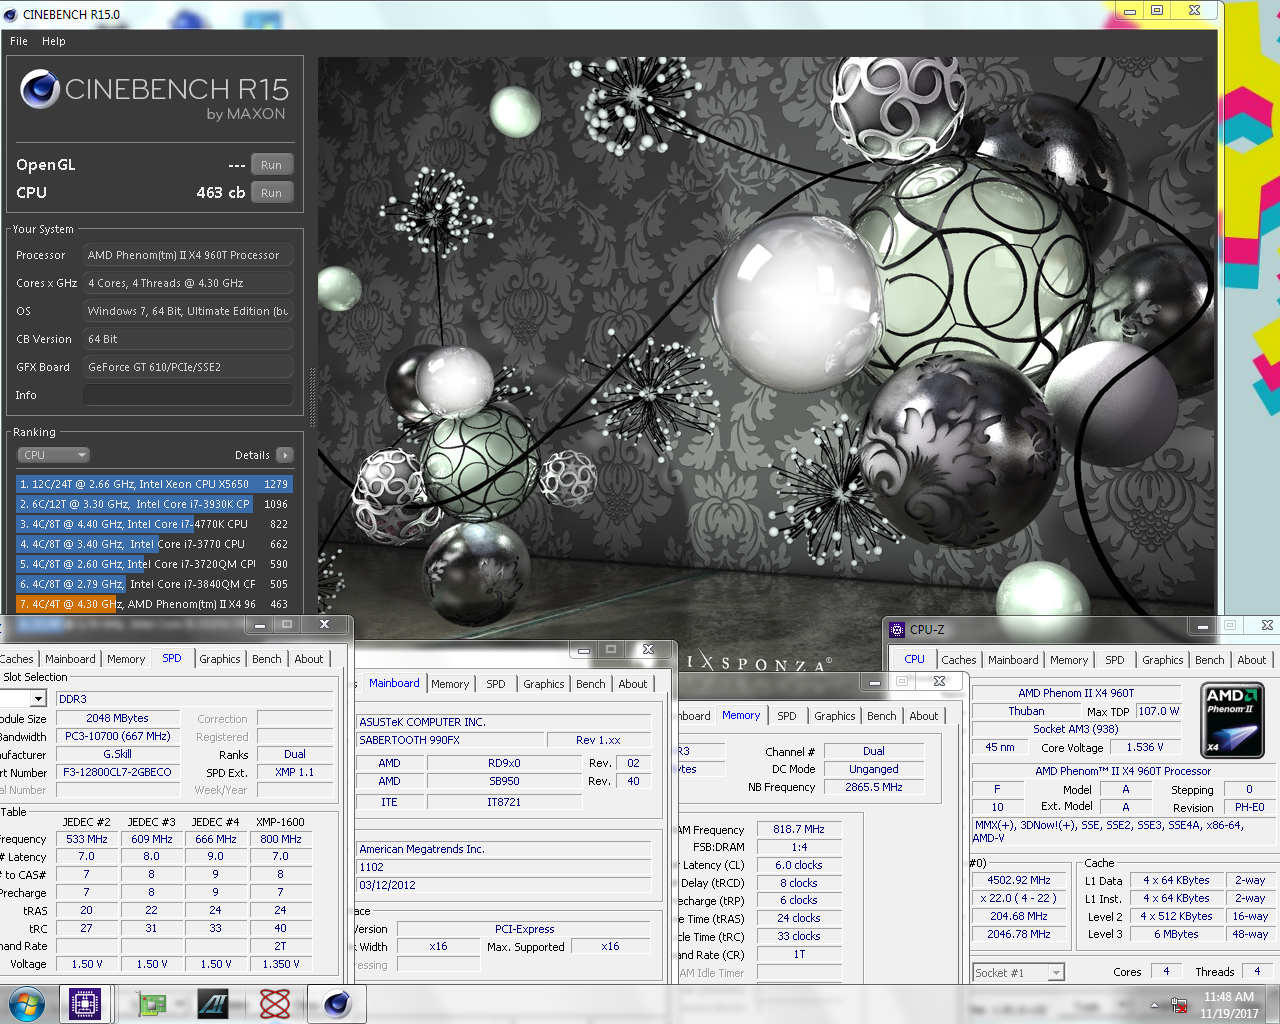Click the CPU-Z title bar icon
The width and height of the screenshot is (1280, 1024).
coord(897,630)
